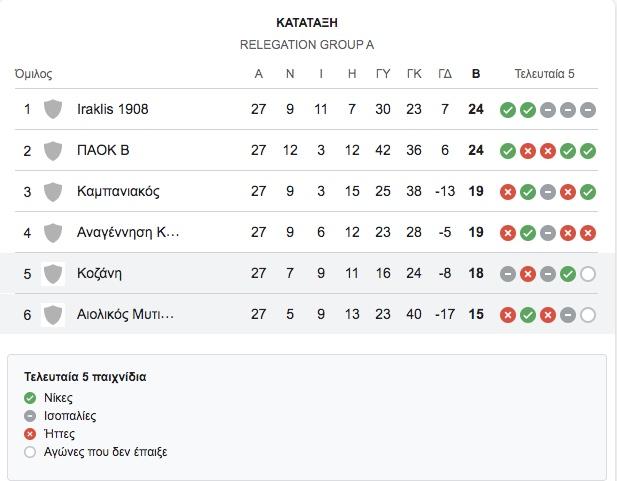Click Καμπανιακός's grey draw icon
Image resolution: width=617 pixels, height=481 pixels.
point(548,192)
